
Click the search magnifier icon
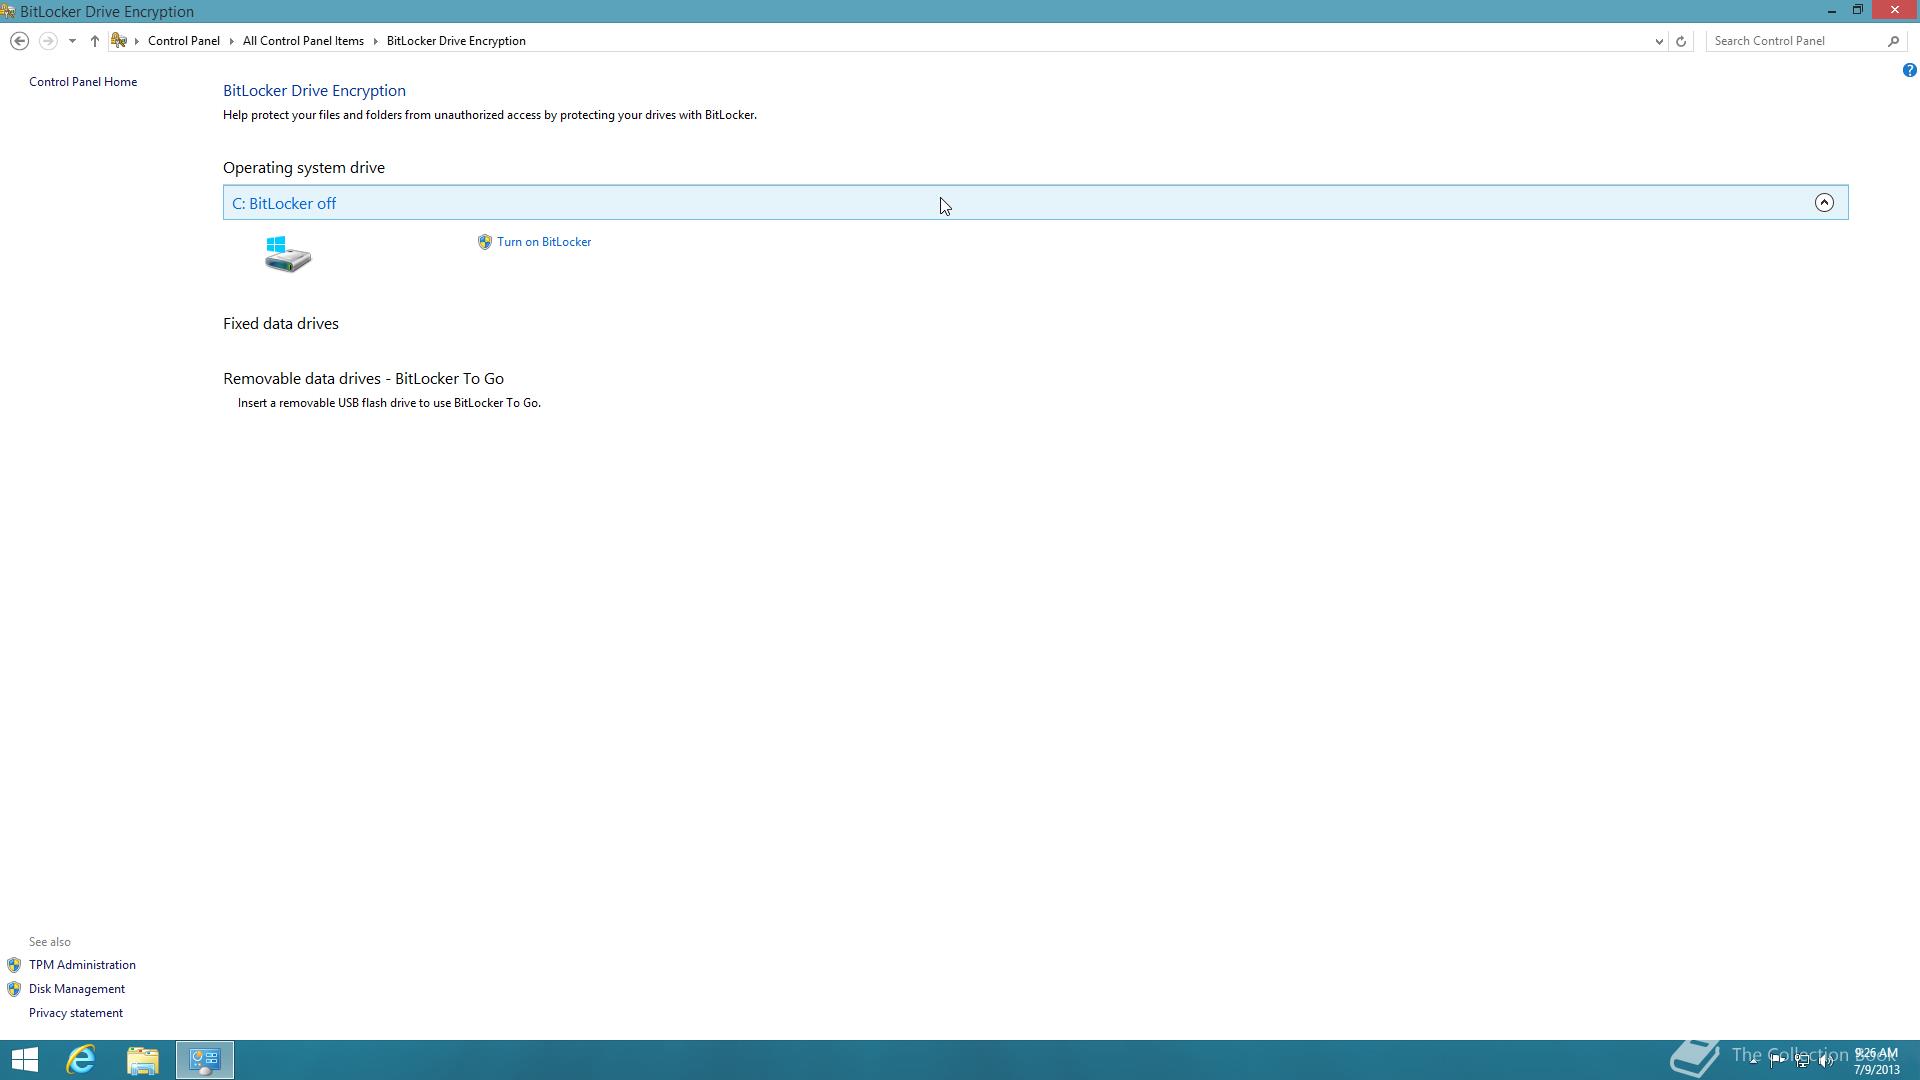[x=1893, y=41]
